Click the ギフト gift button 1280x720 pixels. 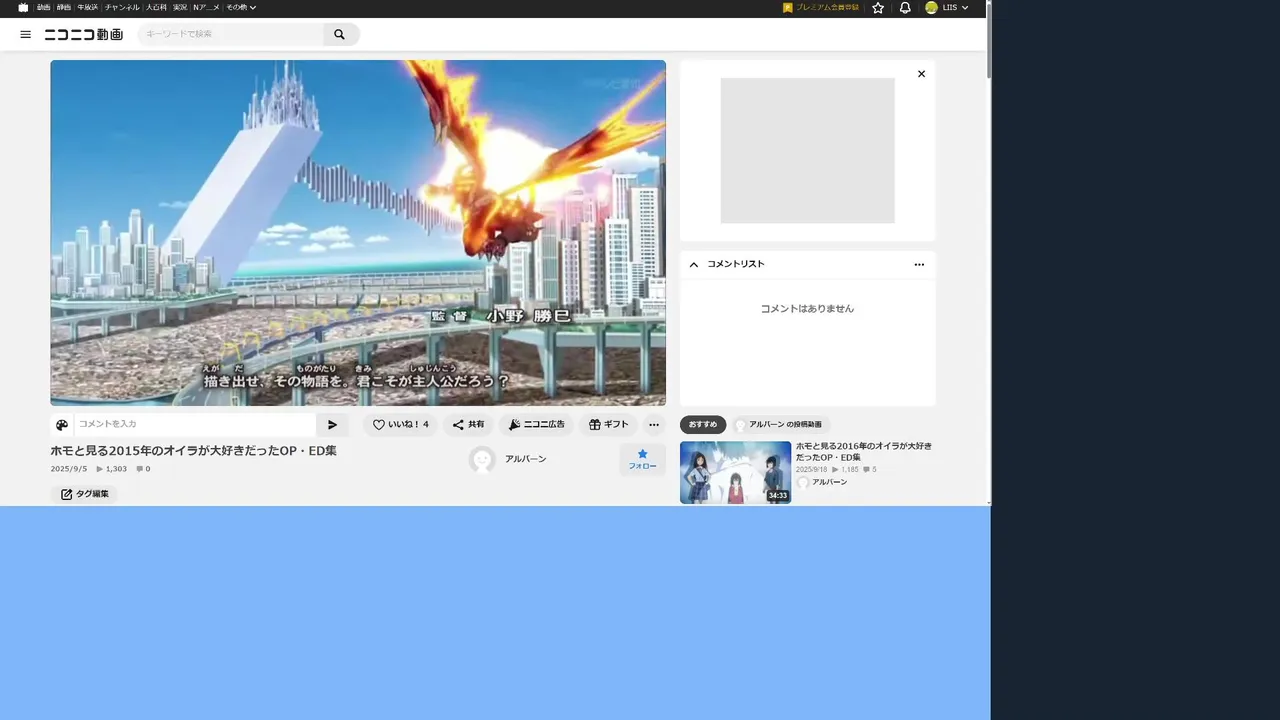(608, 425)
